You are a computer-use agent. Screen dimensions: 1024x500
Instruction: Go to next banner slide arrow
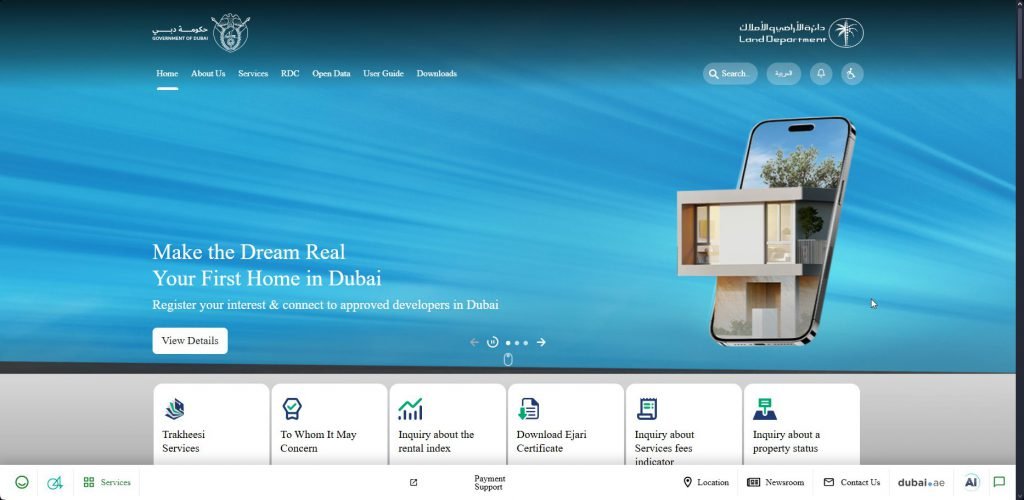pyautogui.click(x=541, y=342)
